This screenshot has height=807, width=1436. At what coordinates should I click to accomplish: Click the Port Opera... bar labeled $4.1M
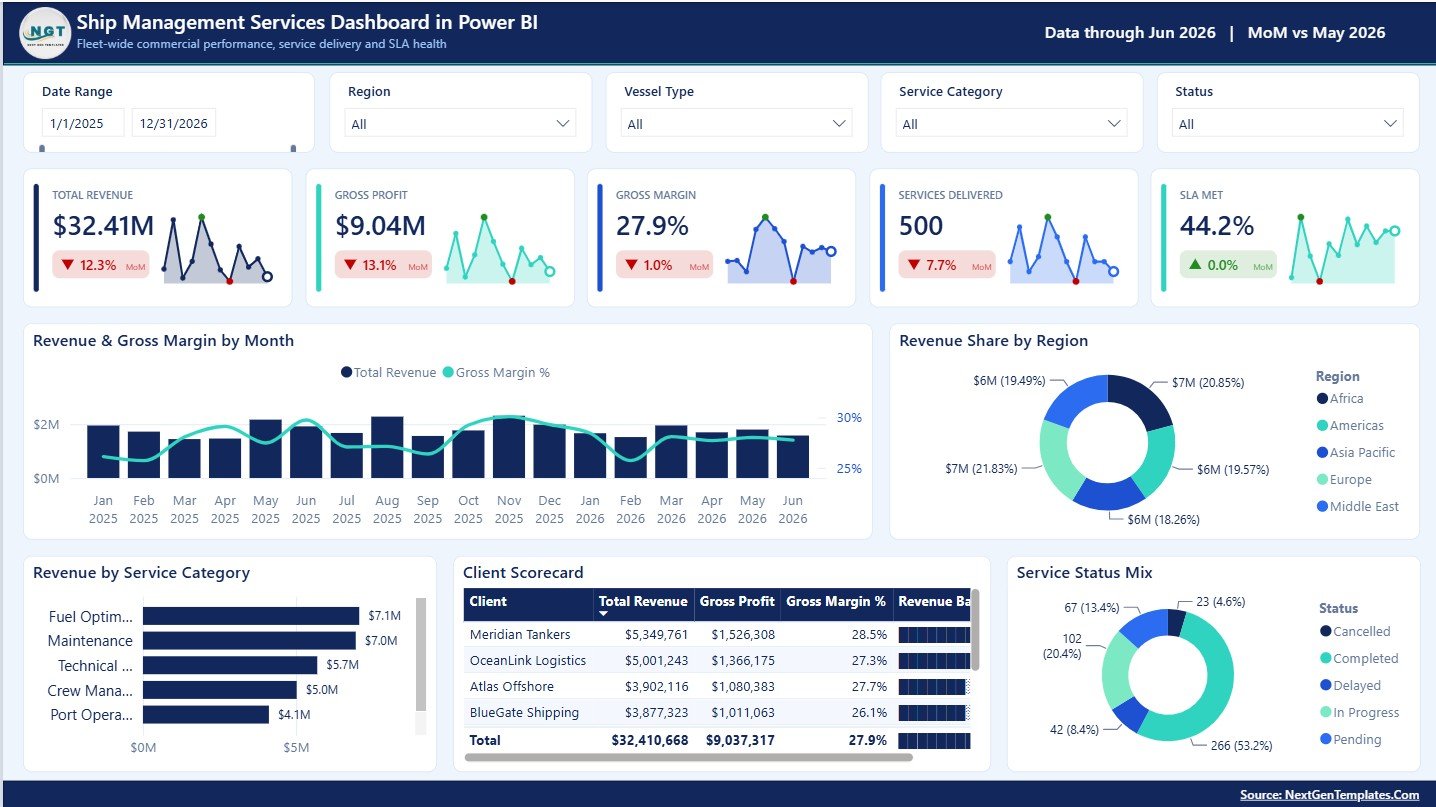point(206,714)
